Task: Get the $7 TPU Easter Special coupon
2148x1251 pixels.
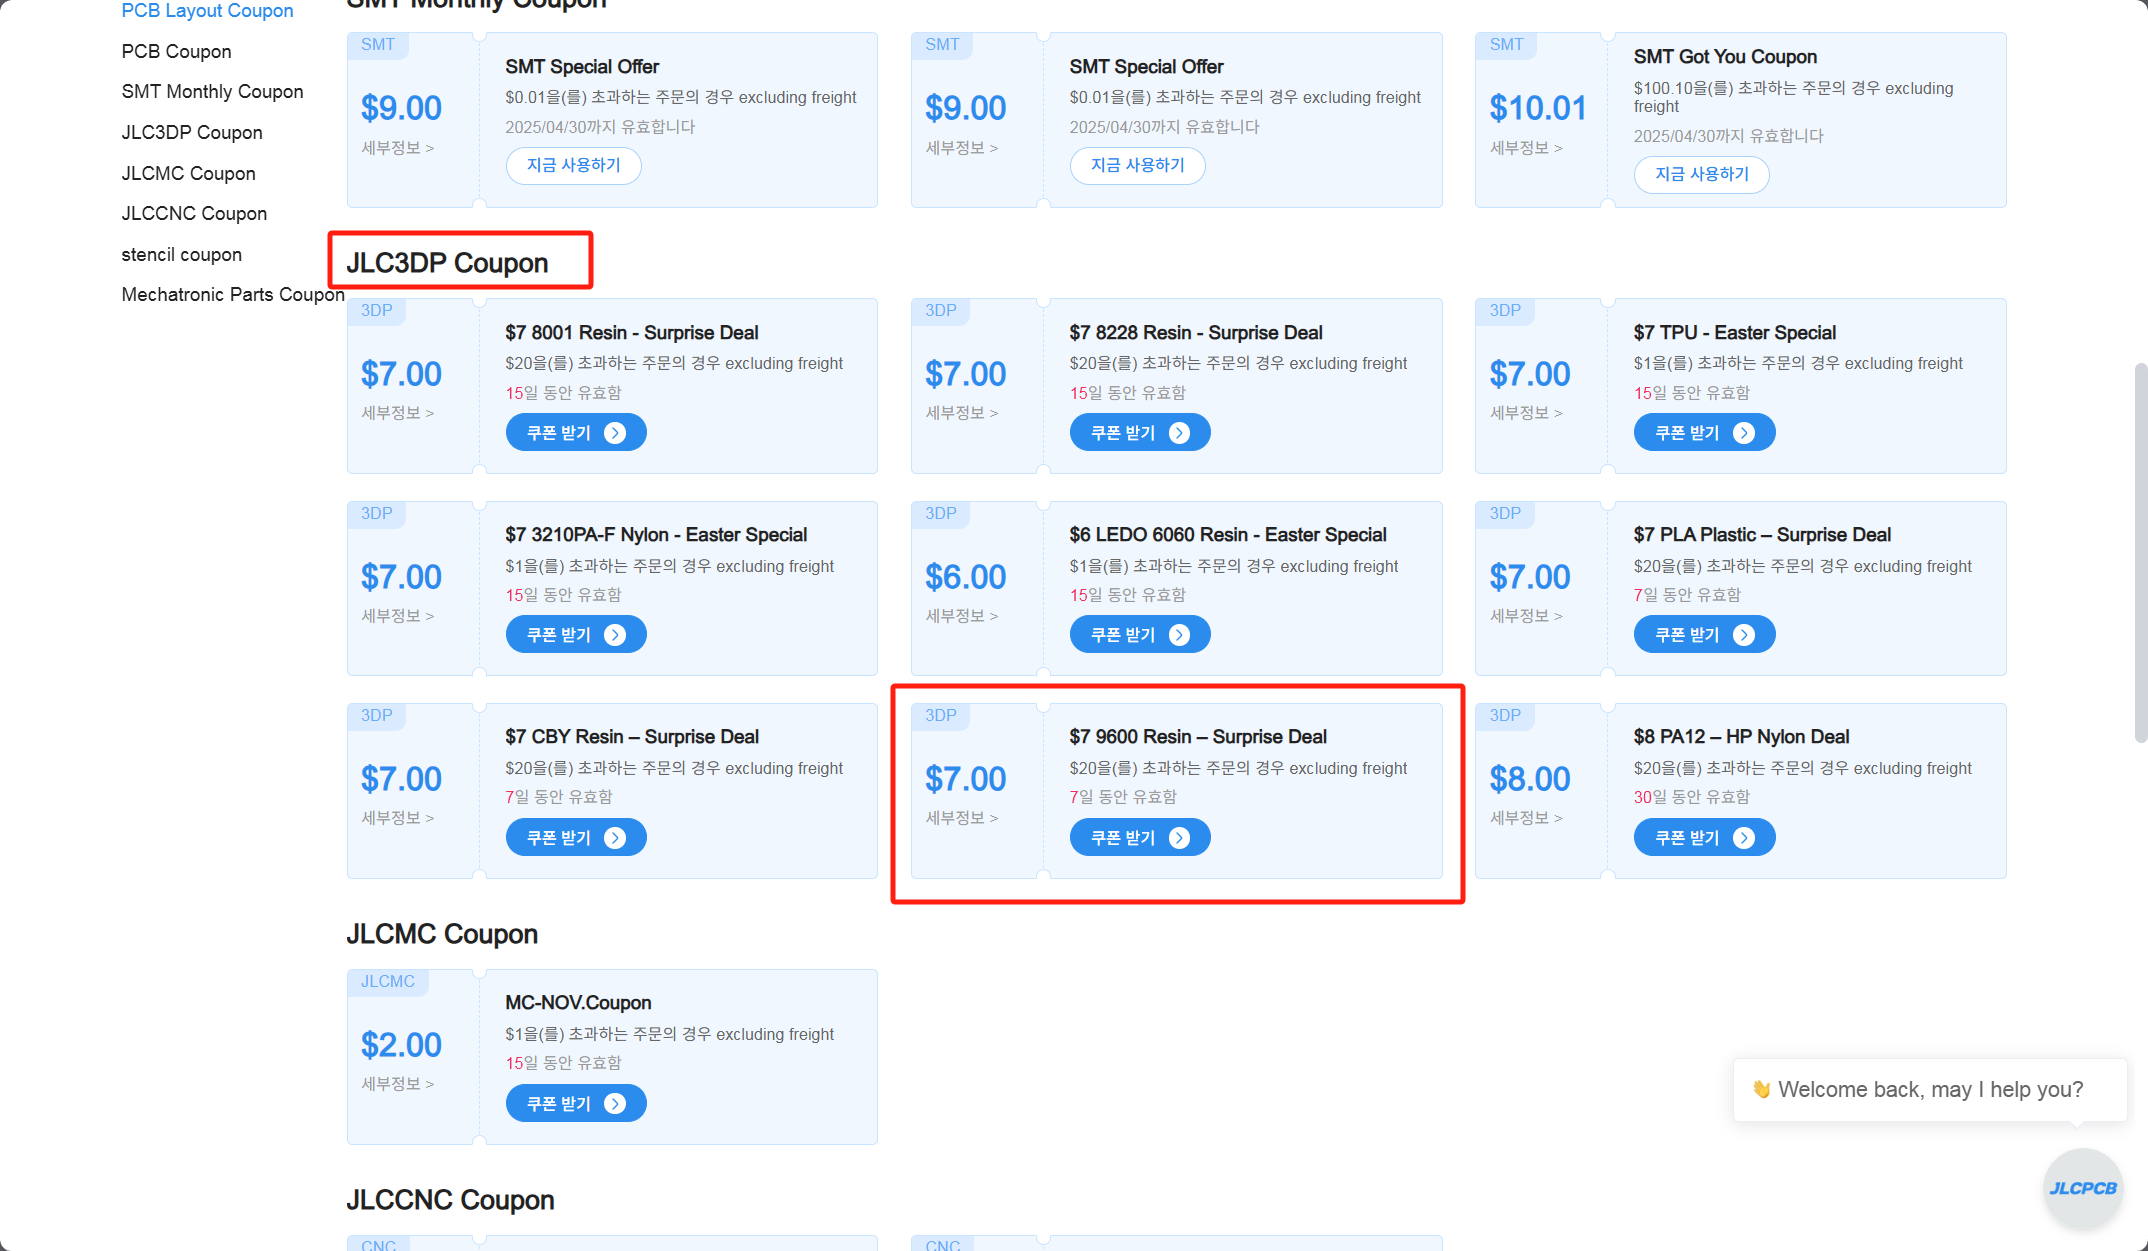Action: [x=1704, y=433]
